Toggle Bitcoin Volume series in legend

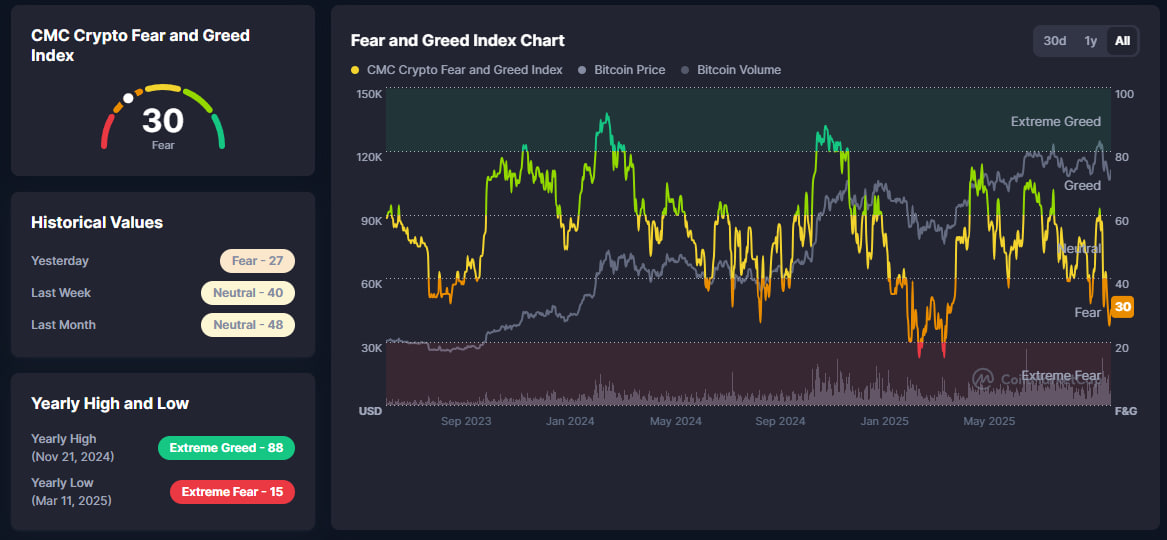(738, 70)
